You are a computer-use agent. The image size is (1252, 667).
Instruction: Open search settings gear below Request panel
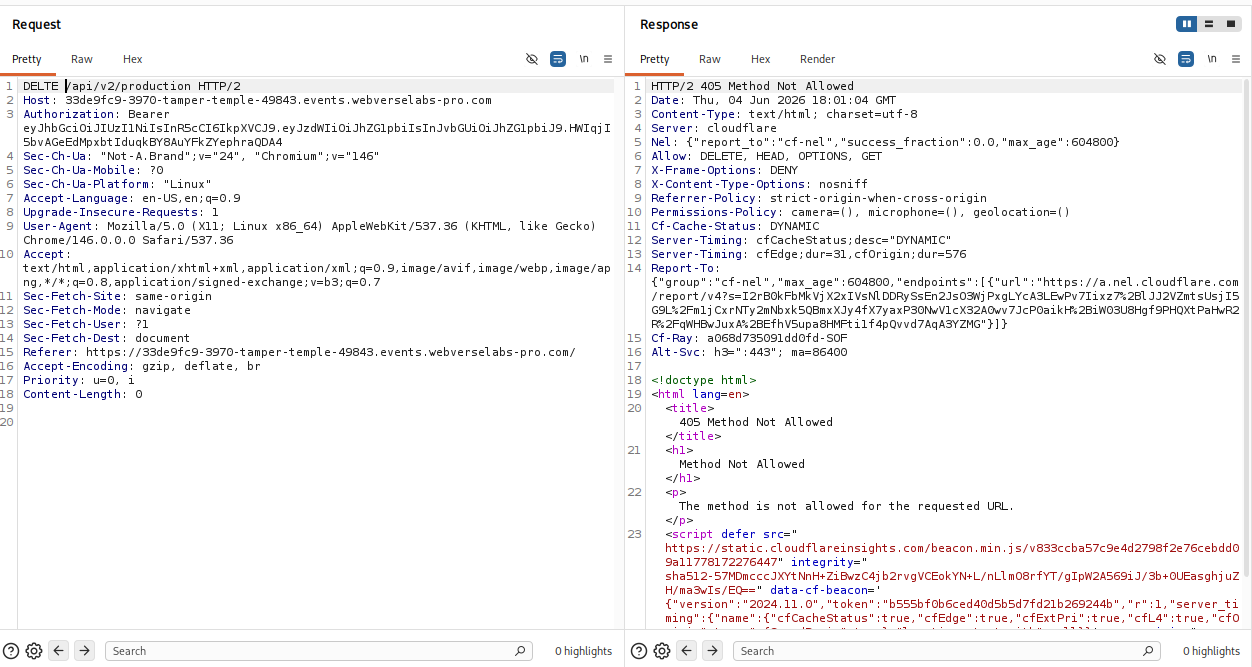(x=33, y=651)
